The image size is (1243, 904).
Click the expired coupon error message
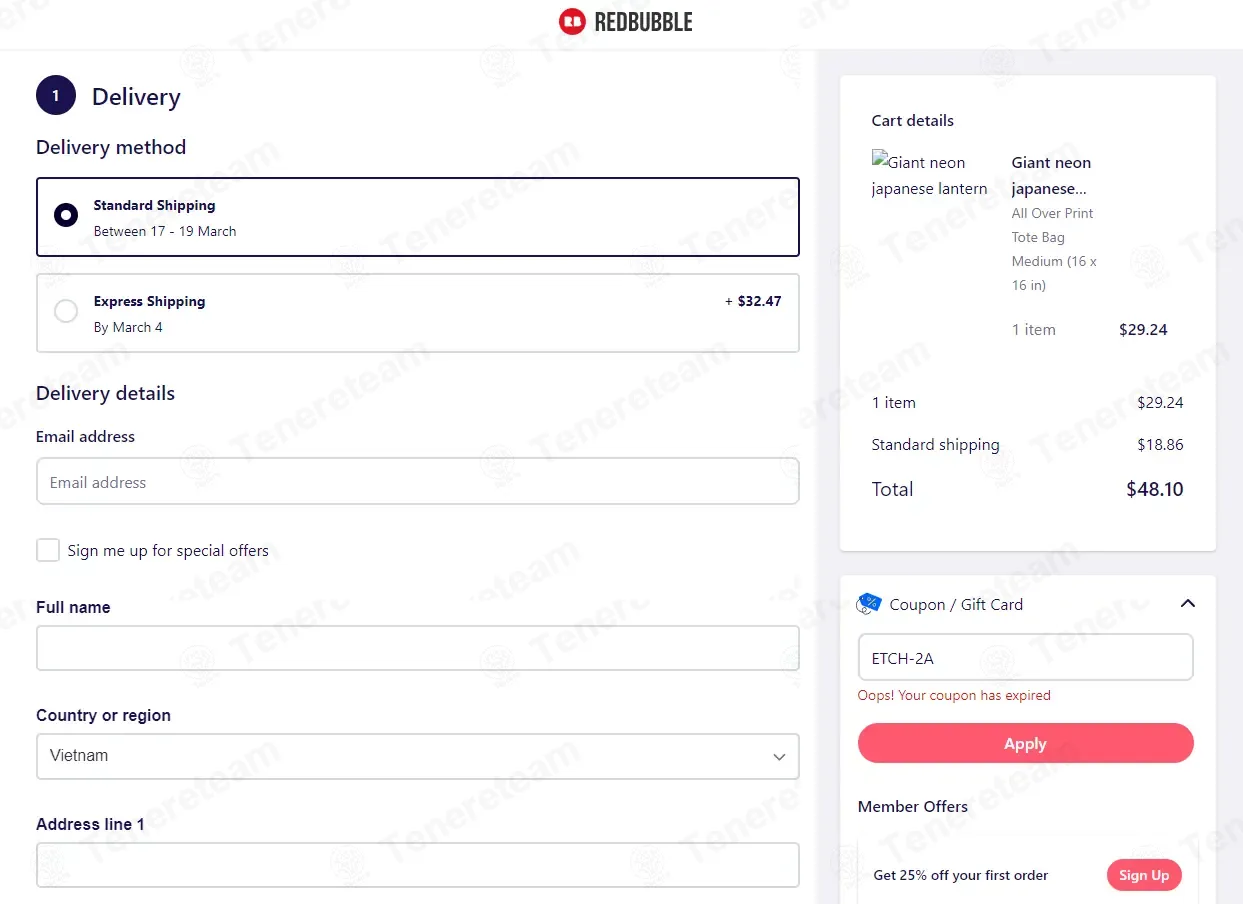point(954,695)
